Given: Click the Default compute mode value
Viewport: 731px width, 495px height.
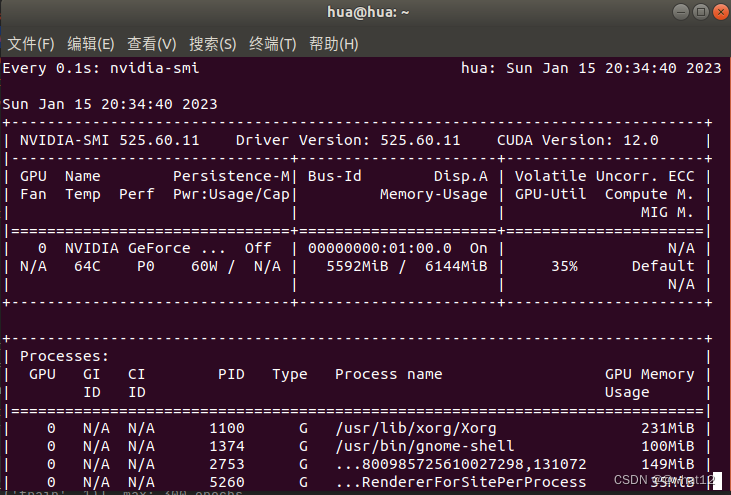Looking at the screenshot, I should [663, 266].
